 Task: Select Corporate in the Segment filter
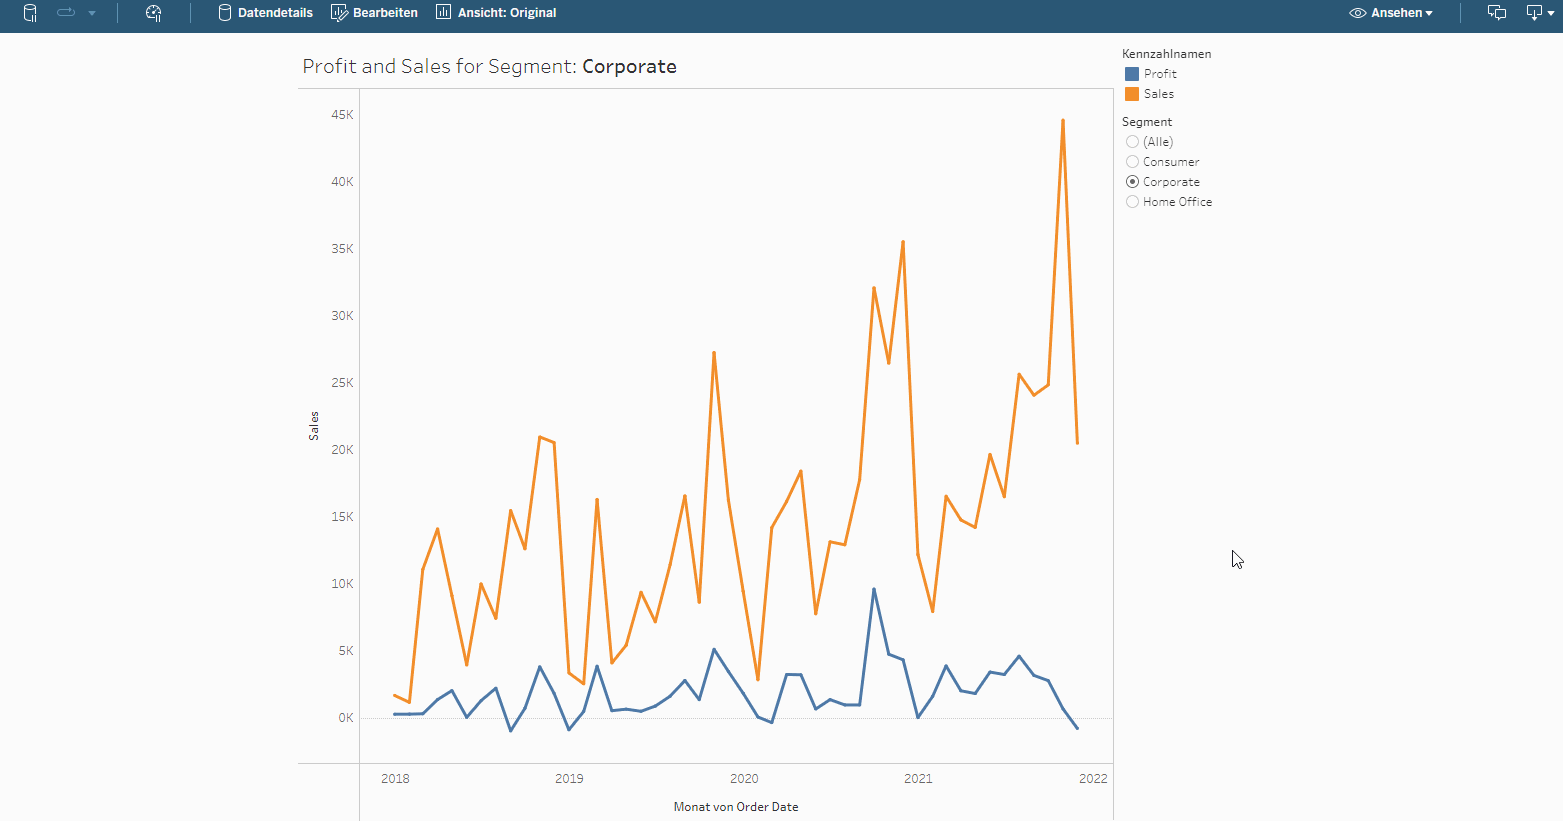1132,181
